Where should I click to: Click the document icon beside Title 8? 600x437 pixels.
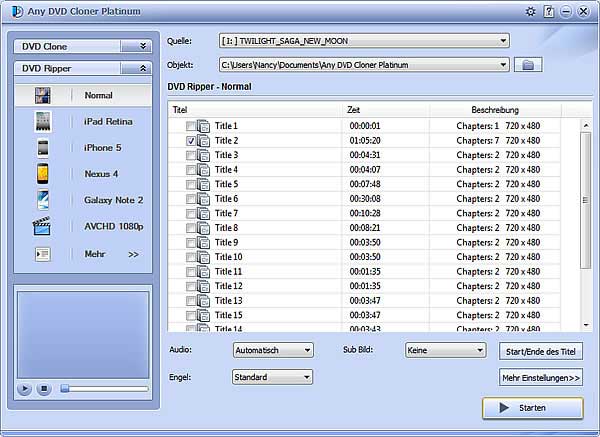click(x=204, y=228)
